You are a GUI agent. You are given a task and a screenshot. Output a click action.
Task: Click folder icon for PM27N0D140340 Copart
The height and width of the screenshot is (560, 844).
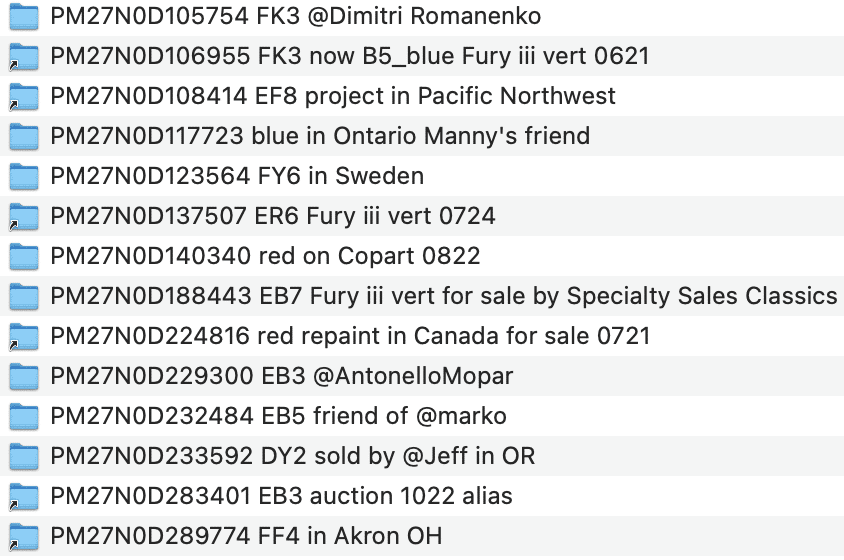pyautogui.click(x=22, y=256)
